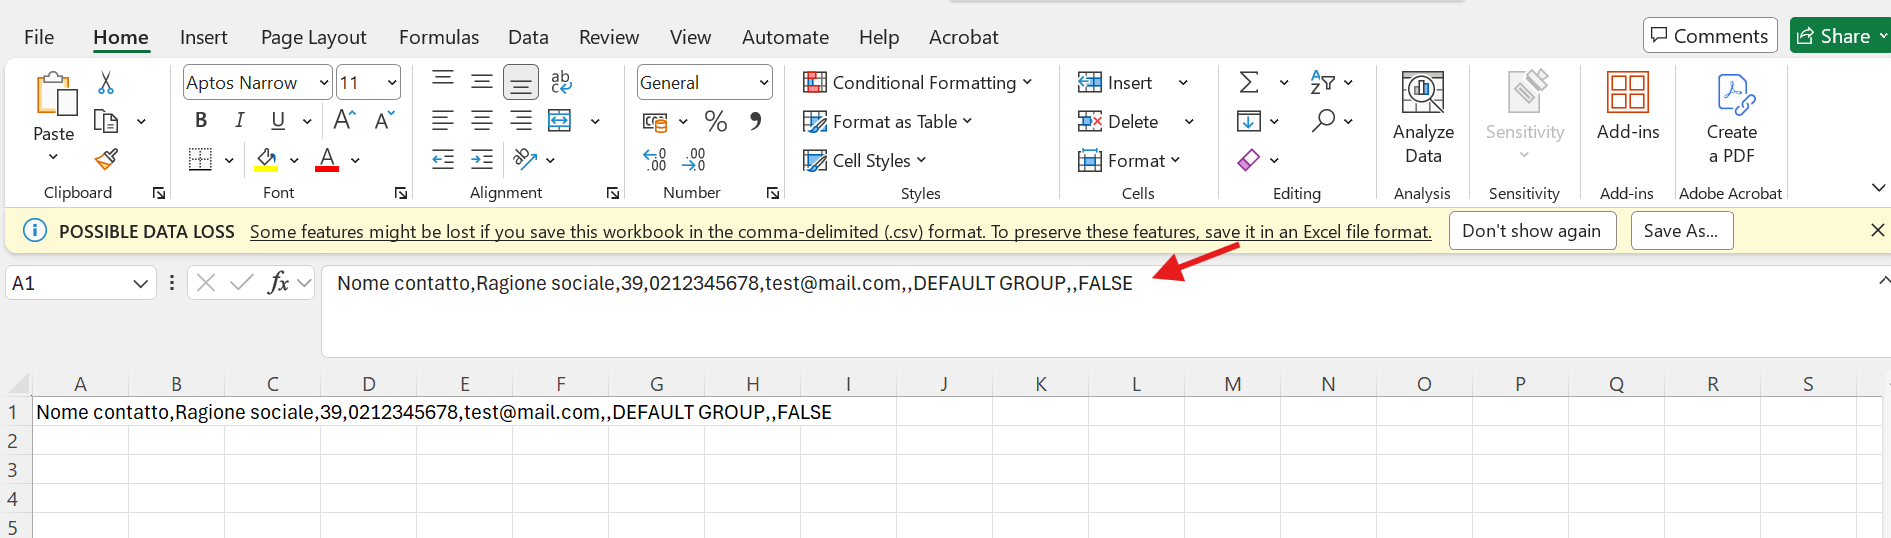1891x538 pixels.
Task: Toggle Bold formatting
Action: 201,121
